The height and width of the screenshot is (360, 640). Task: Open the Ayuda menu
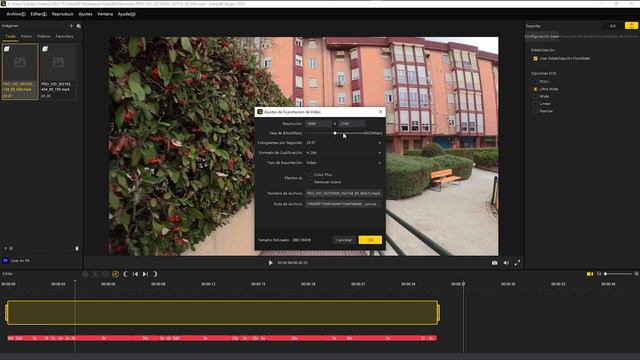coord(127,14)
